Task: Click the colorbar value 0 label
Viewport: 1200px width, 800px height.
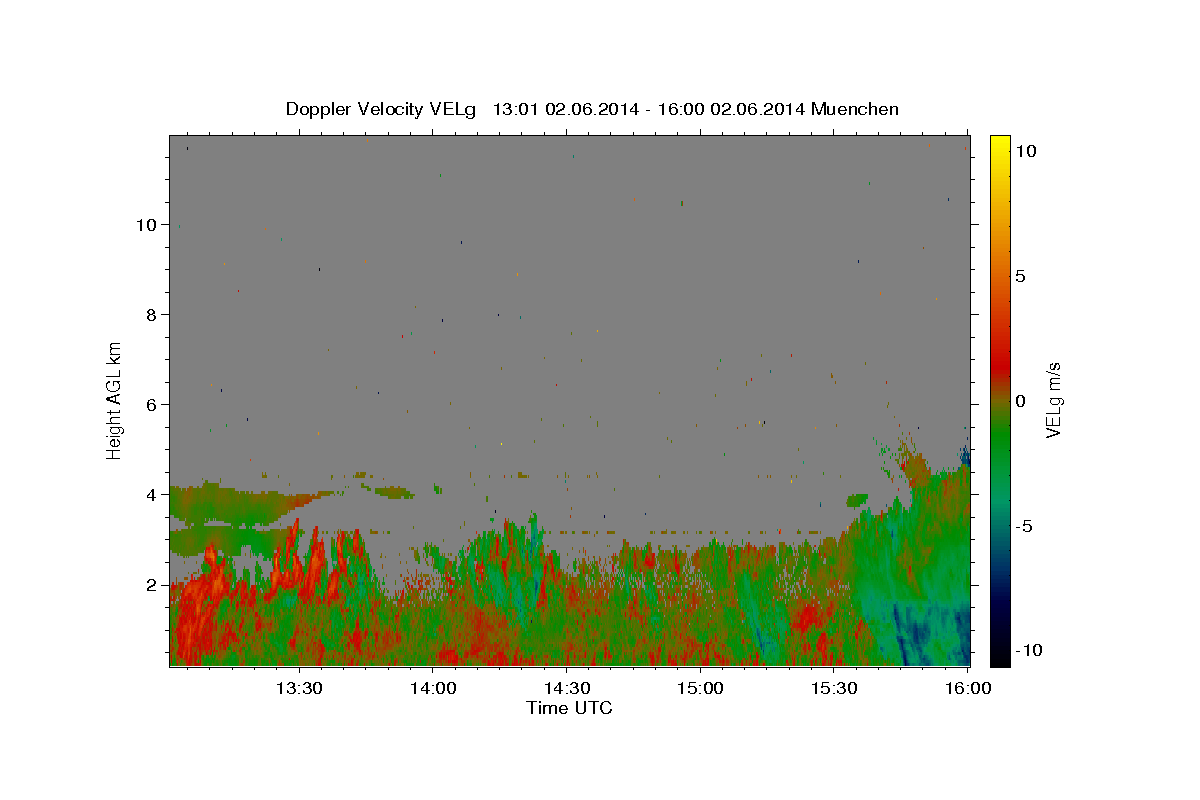Action: (1020, 401)
